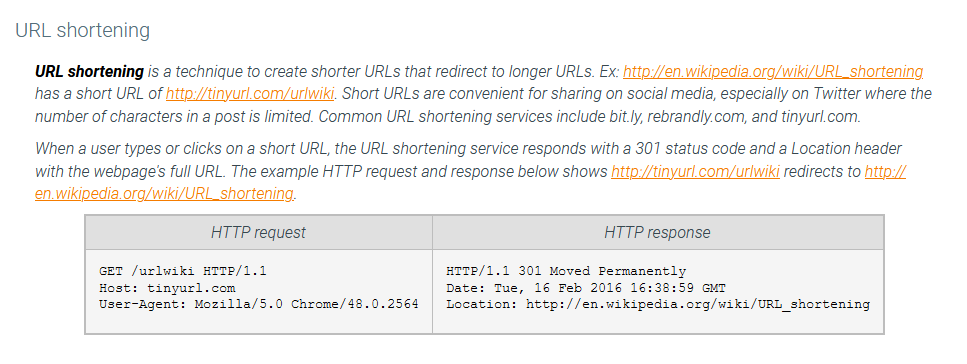Open the tinyurl.com/urlwiki link before "redirects to"
The width and height of the screenshot is (967, 364).
point(695,172)
